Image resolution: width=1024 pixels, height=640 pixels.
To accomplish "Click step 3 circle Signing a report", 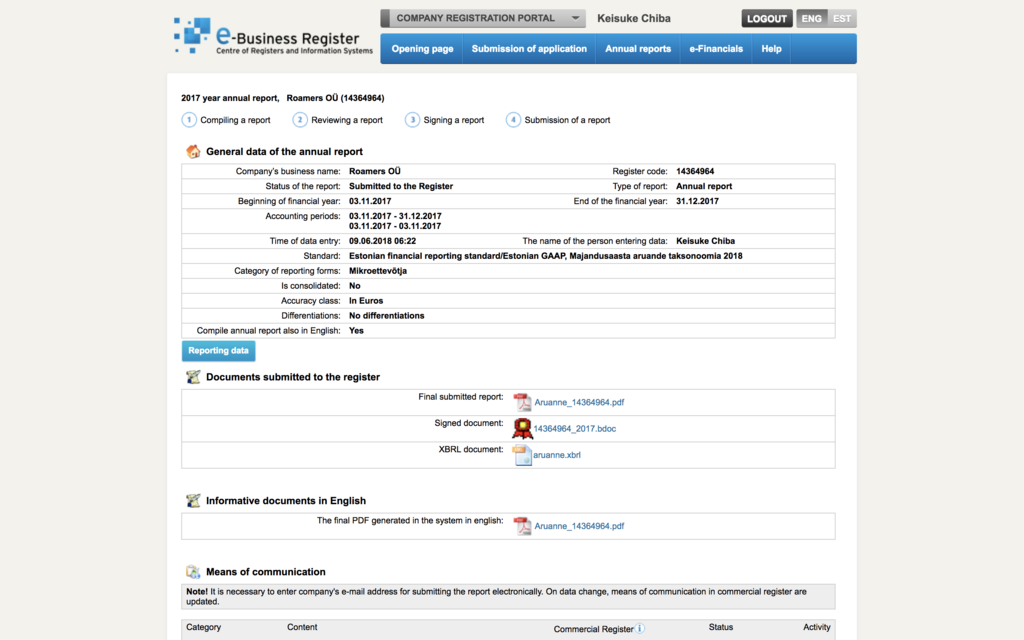I will click(x=412, y=120).
